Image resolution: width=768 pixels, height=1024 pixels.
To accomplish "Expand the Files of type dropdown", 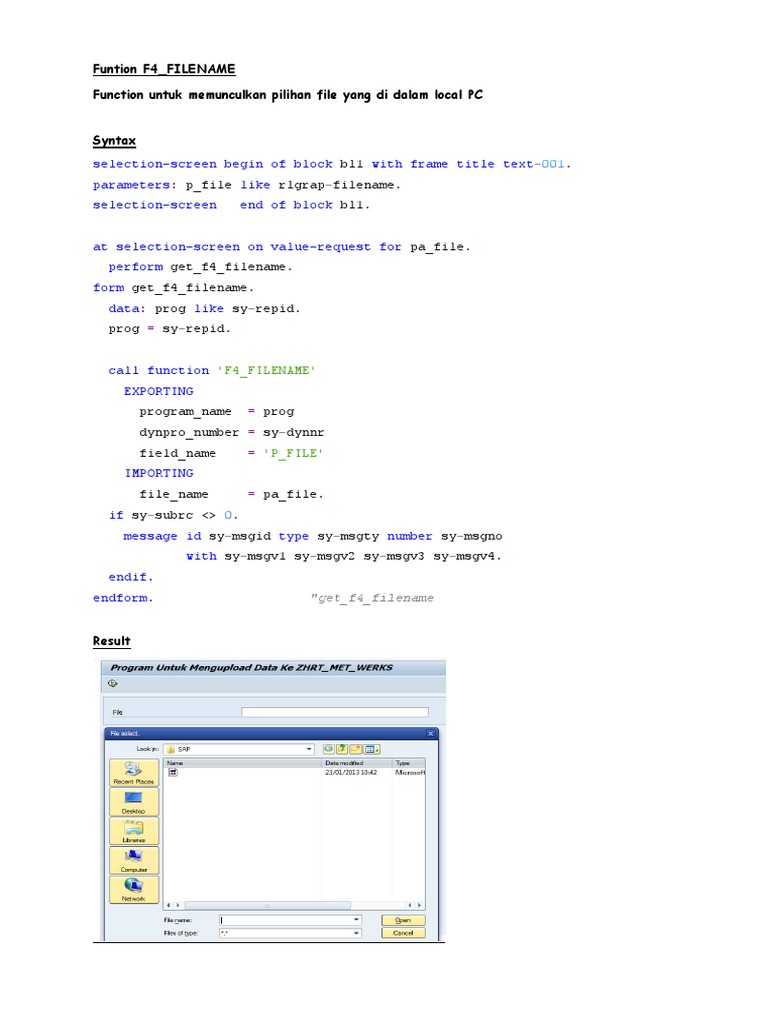I will pyautogui.click(x=357, y=933).
